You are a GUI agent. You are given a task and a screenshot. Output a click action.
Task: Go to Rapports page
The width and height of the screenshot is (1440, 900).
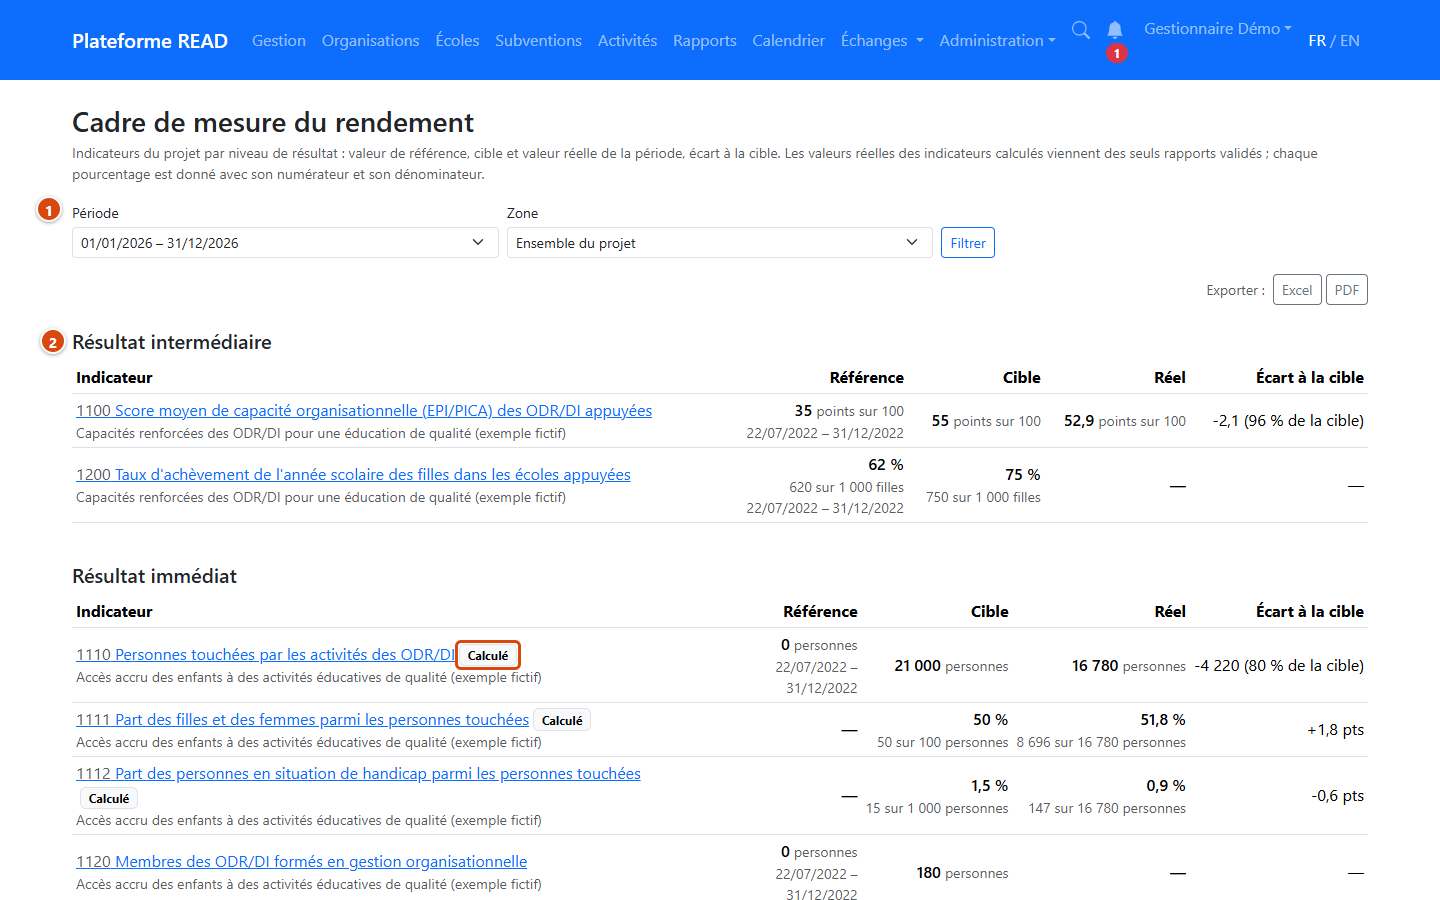(705, 41)
